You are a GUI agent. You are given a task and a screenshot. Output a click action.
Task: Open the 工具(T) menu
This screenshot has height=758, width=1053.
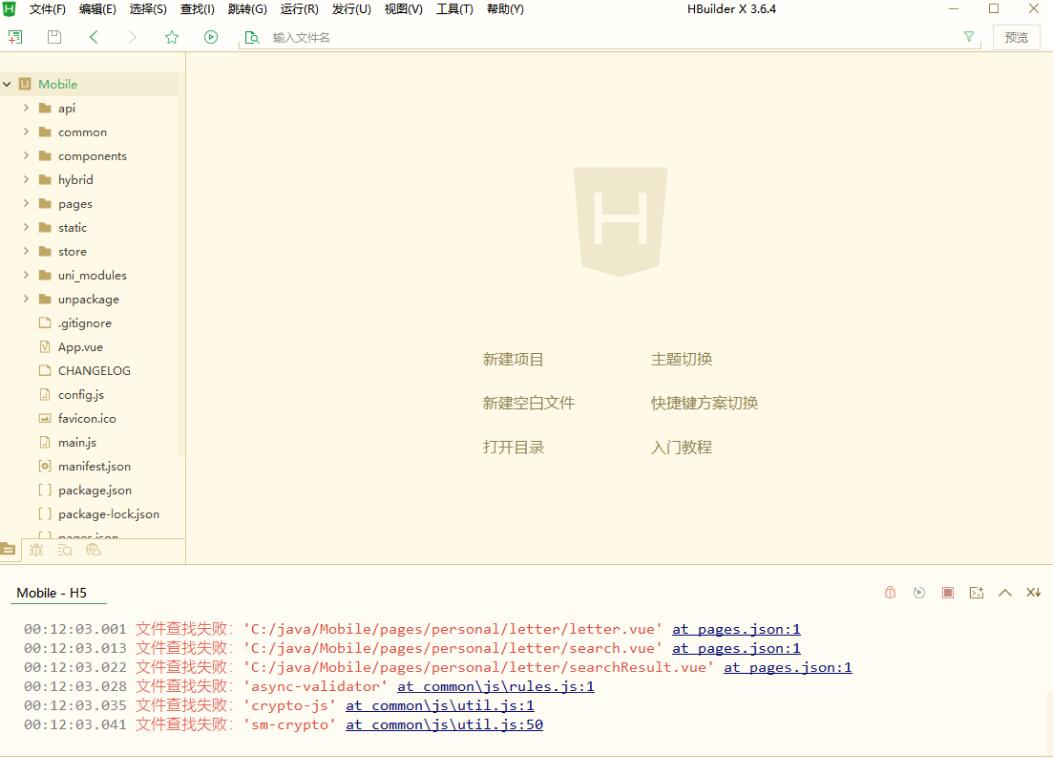coord(455,9)
